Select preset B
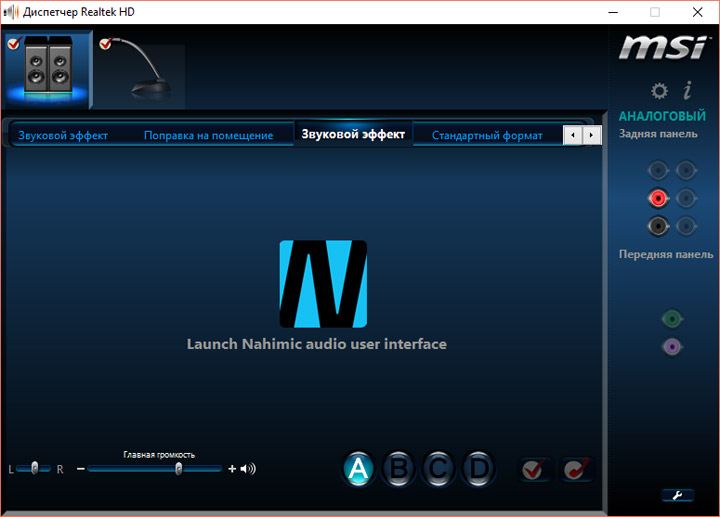The width and height of the screenshot is (720, 517). click(398, 469)
